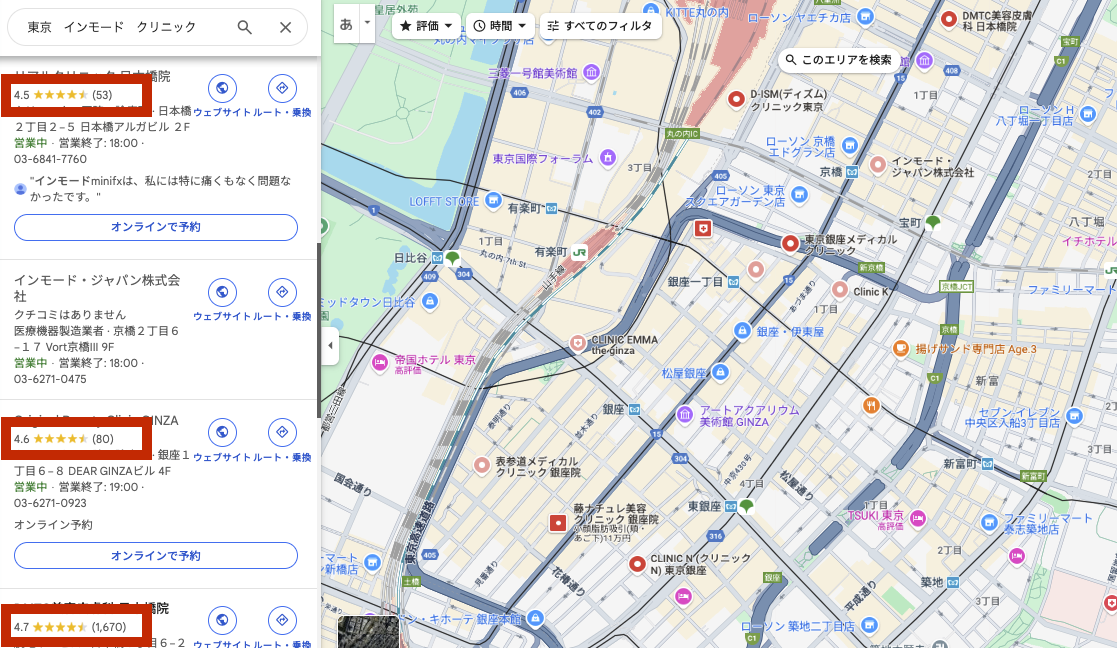Get directions icon for インモード・ジャパン株式会社
This screenshot has width=1117, height=648.
(x=282, y=292)
